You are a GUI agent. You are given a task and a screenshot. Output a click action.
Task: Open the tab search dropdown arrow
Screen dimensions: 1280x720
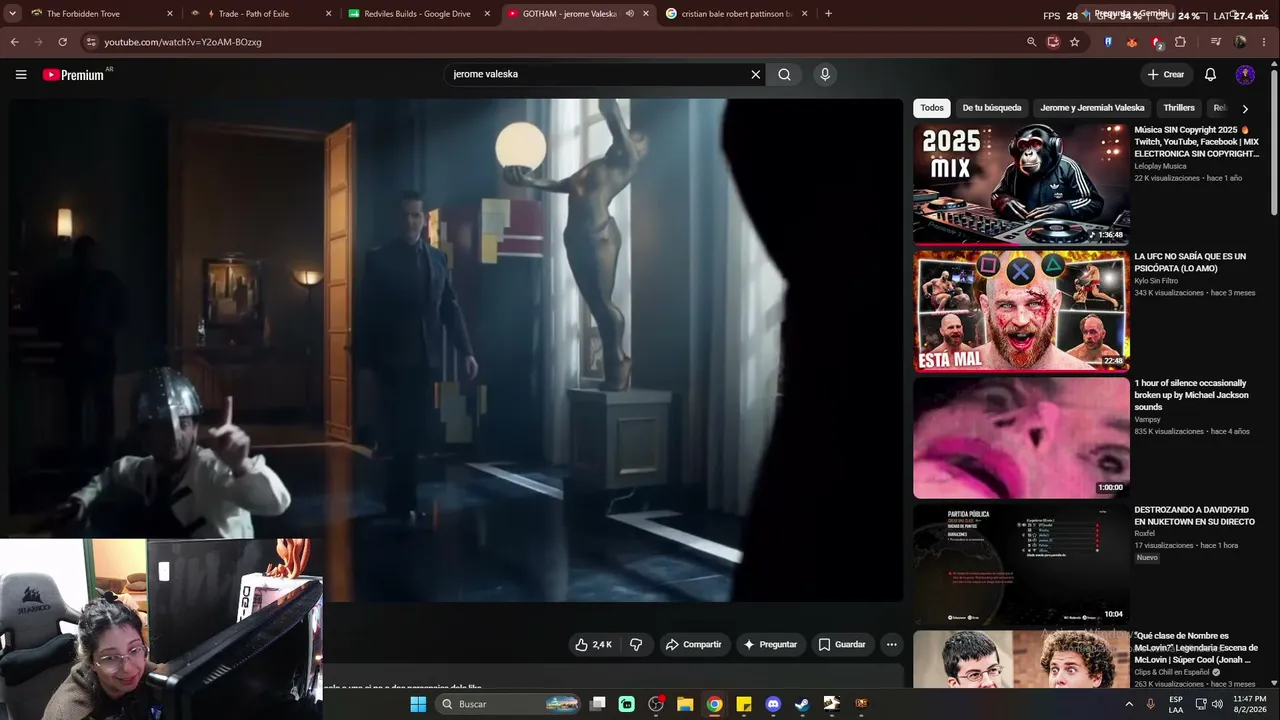point(12,14)
